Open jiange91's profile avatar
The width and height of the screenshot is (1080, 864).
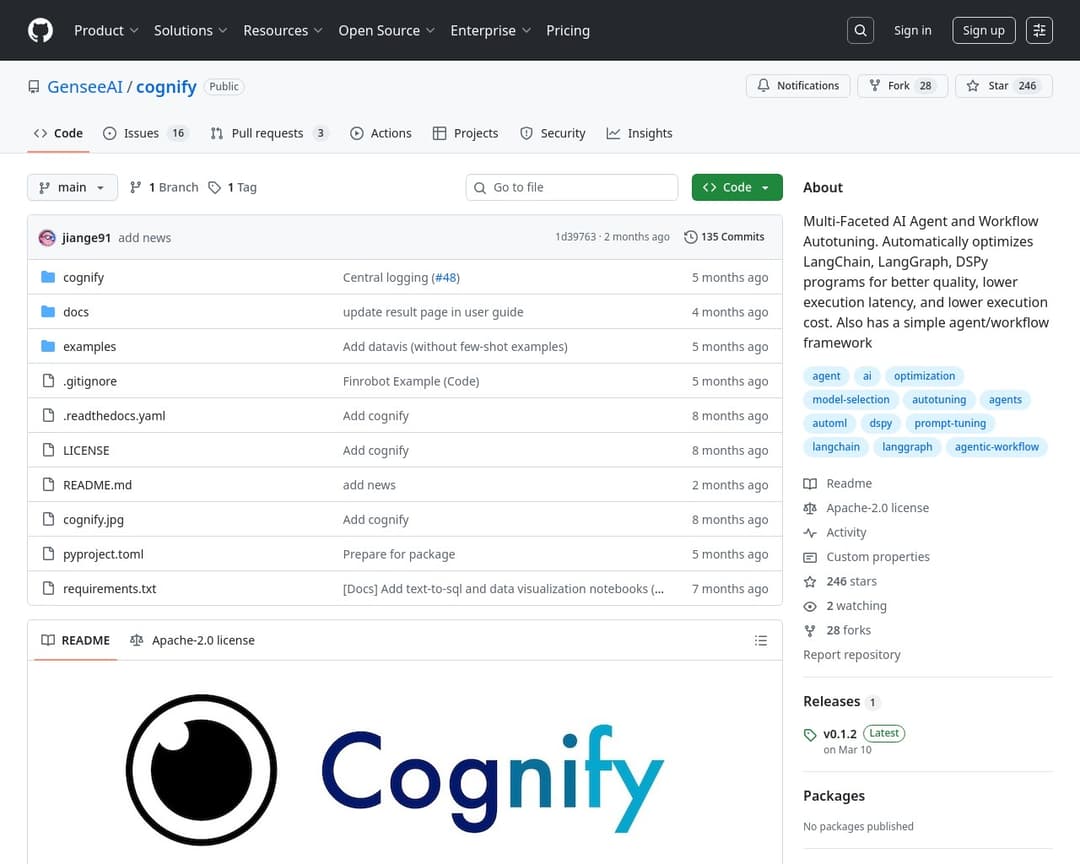[46, 237]
